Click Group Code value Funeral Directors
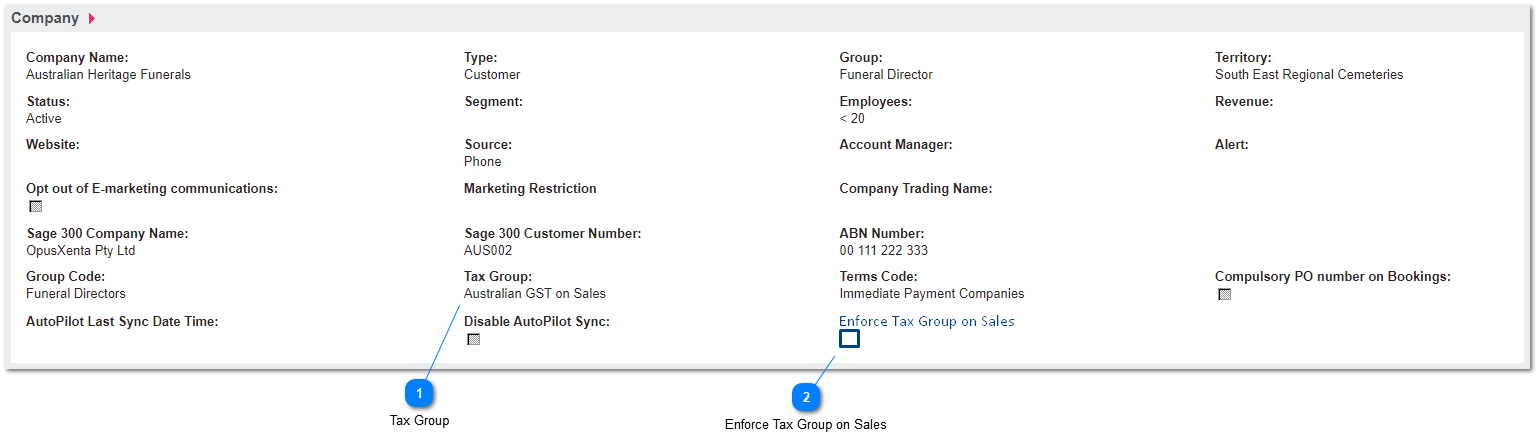Viewport: 1539px width, 448px height. pyautogui.click(x=76, y=294)
